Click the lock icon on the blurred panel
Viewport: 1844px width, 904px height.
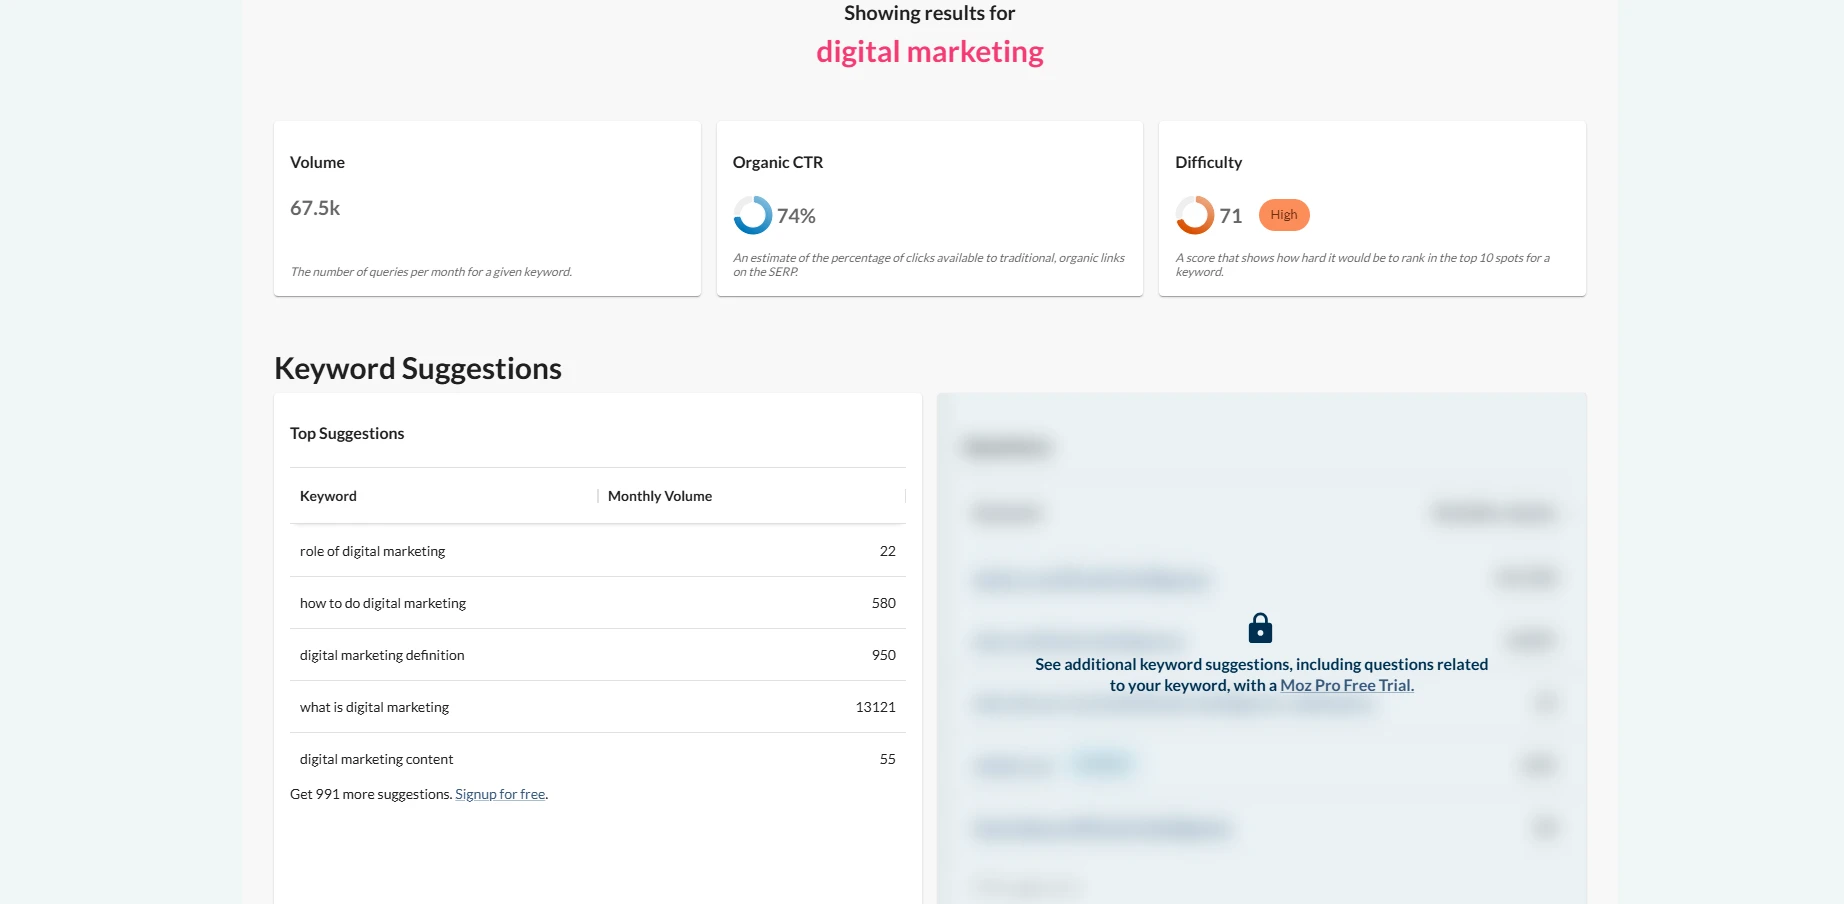click(x=1260, y=628)
